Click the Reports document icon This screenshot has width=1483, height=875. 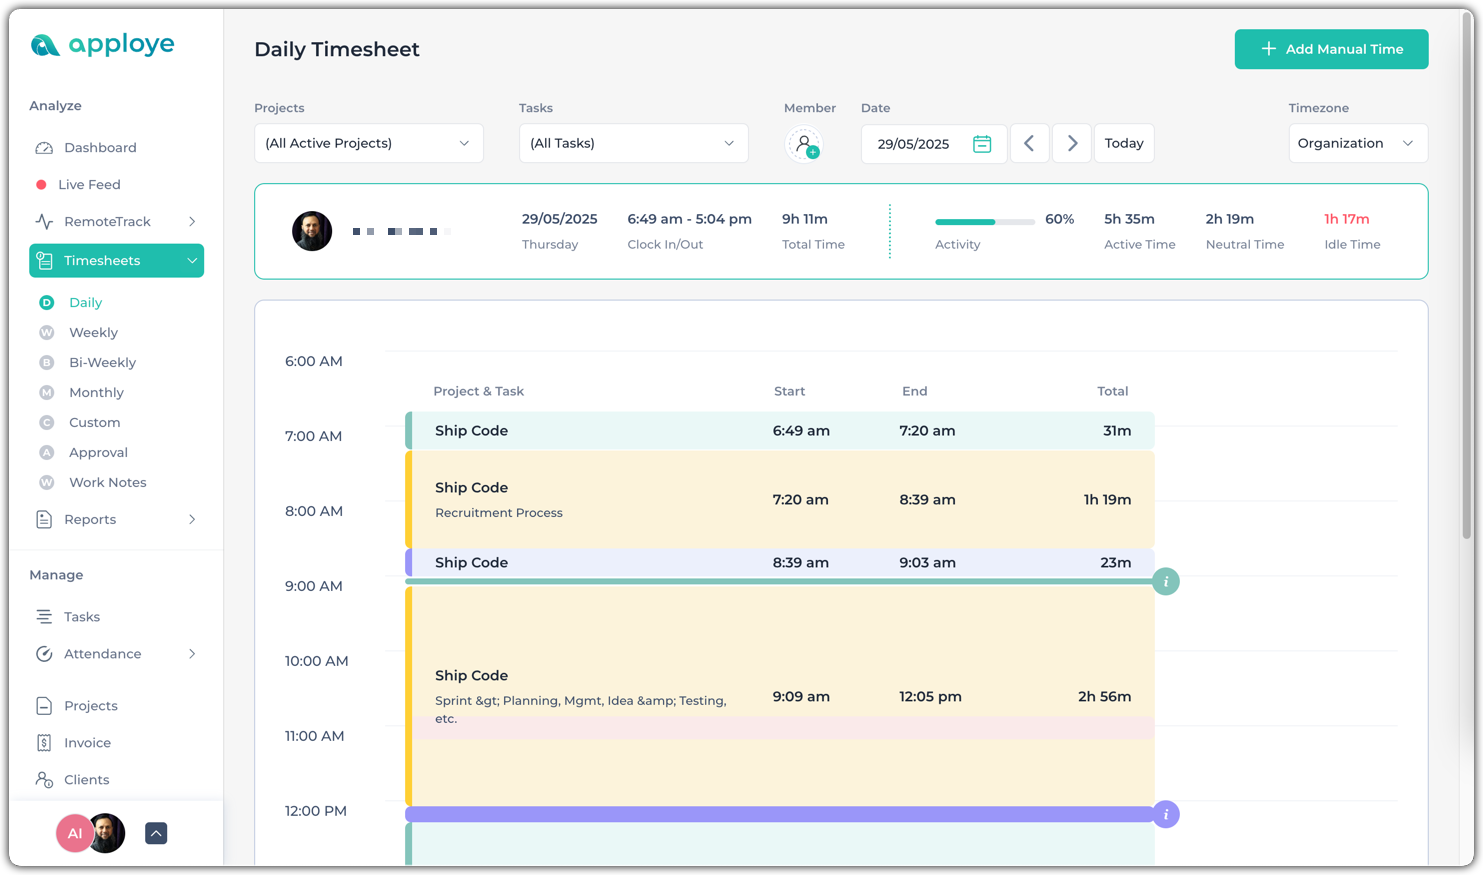(x=44, y=520)
